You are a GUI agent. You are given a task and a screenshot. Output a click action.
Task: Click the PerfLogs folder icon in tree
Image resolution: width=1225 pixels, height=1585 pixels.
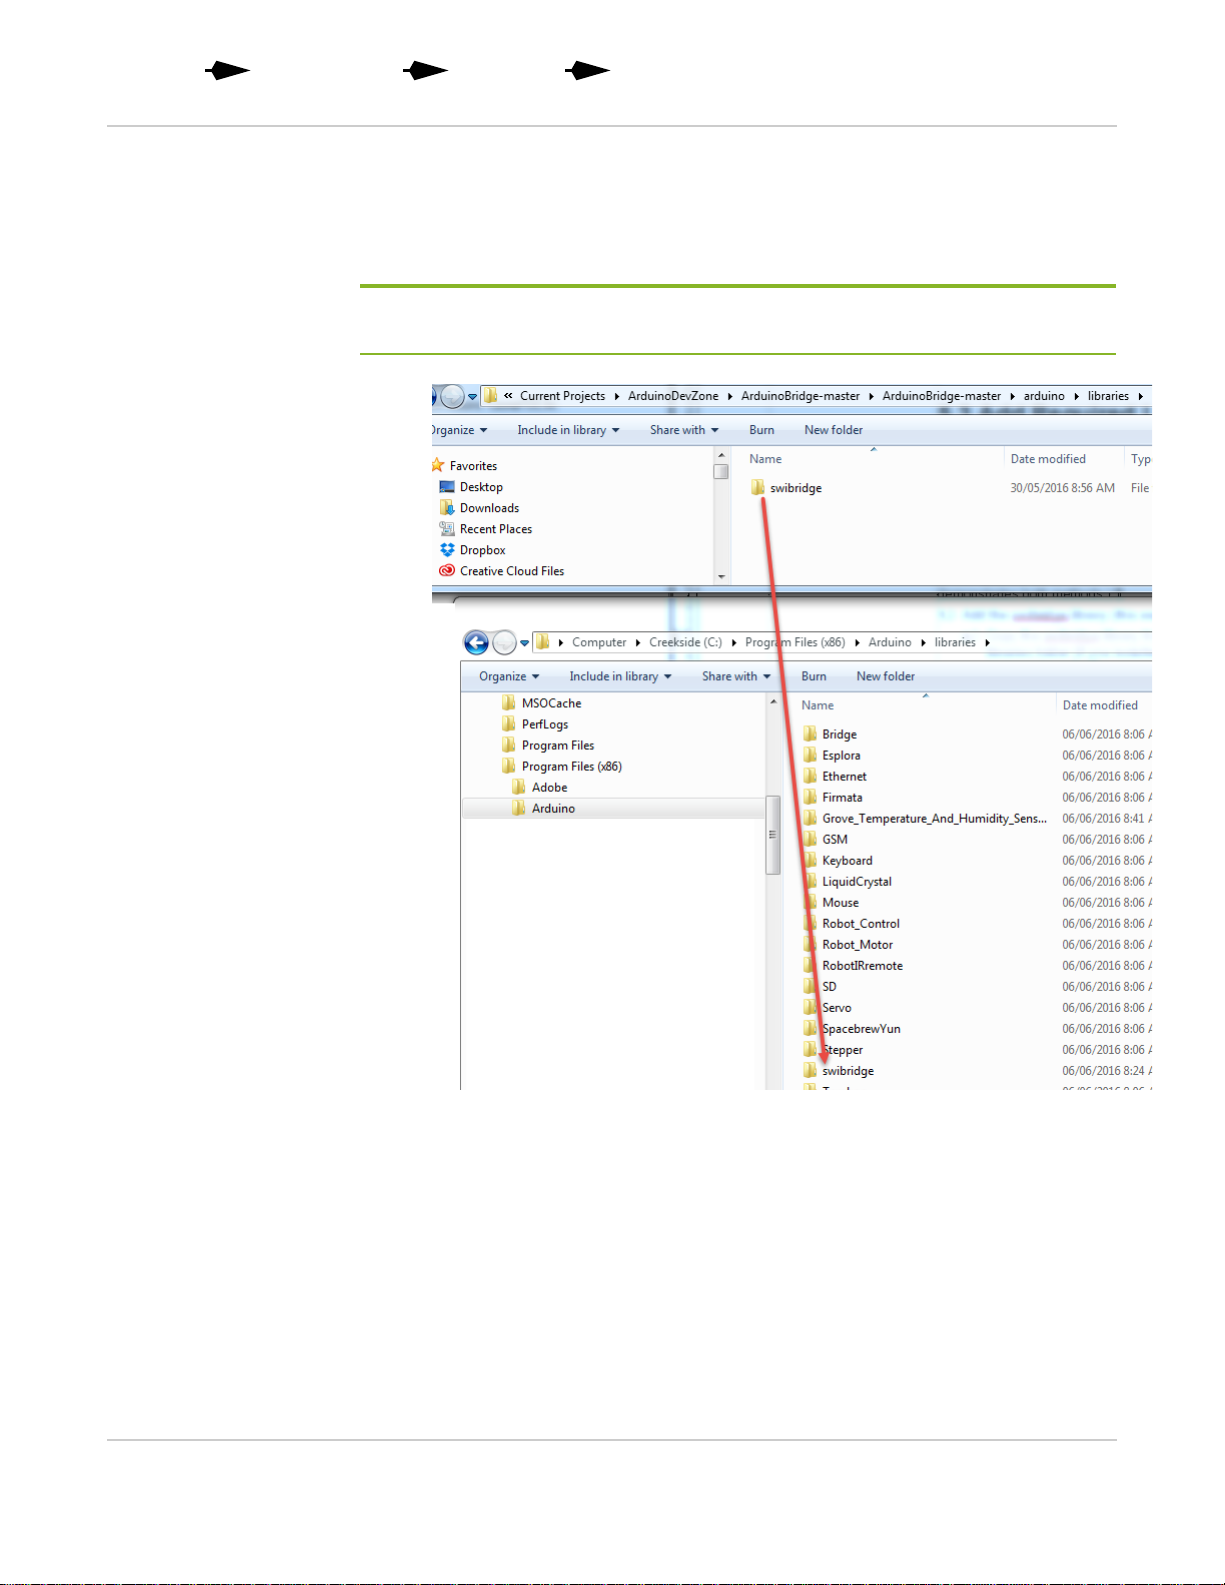509,724
